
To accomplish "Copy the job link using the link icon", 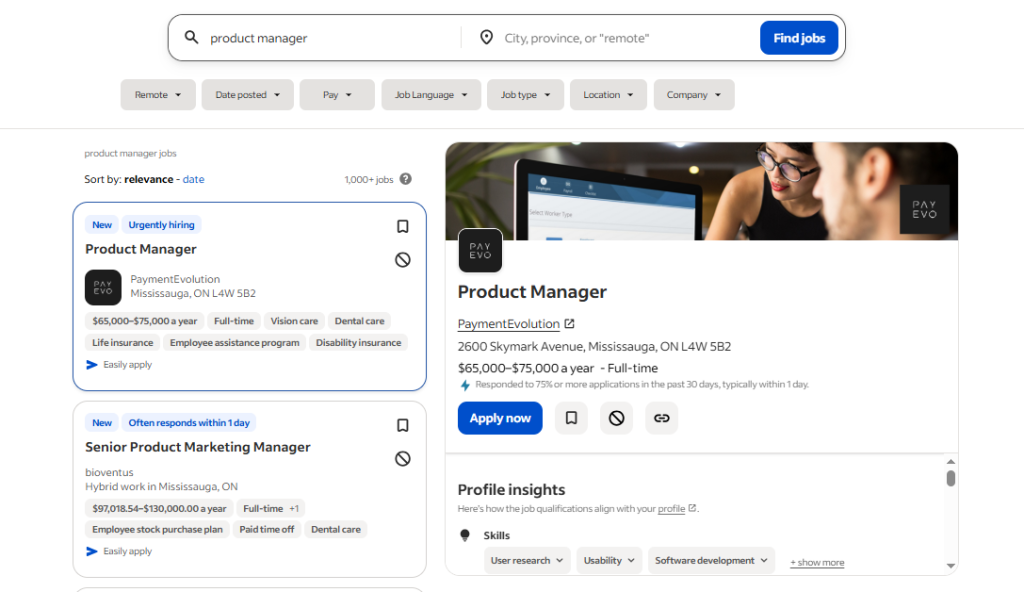I will pos(661,418).
